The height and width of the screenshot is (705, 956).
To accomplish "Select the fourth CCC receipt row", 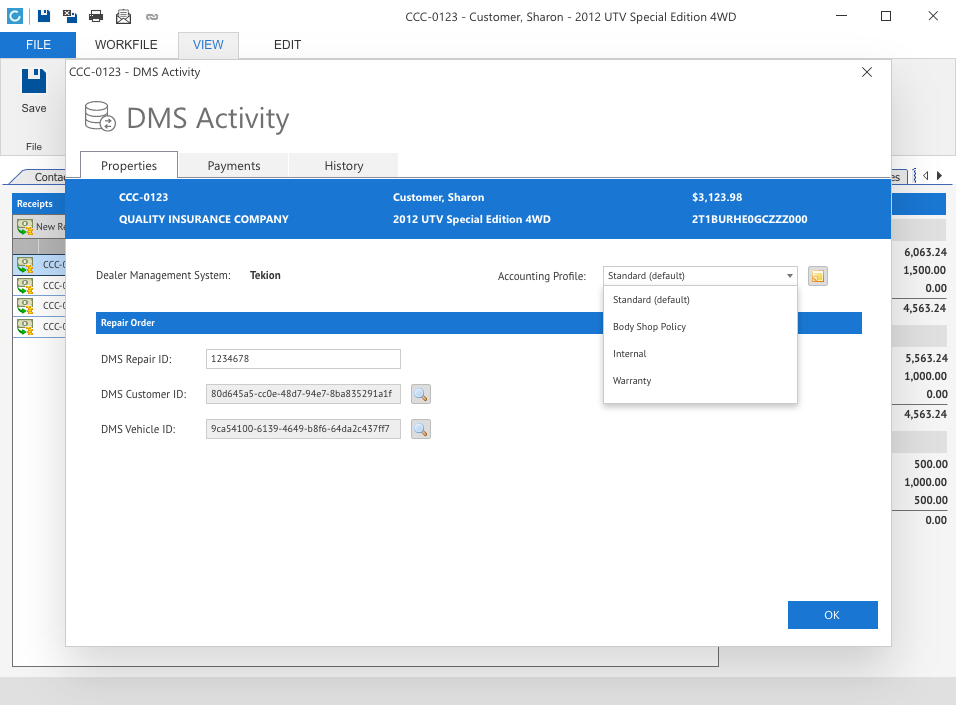I will [x=39, y=326].
